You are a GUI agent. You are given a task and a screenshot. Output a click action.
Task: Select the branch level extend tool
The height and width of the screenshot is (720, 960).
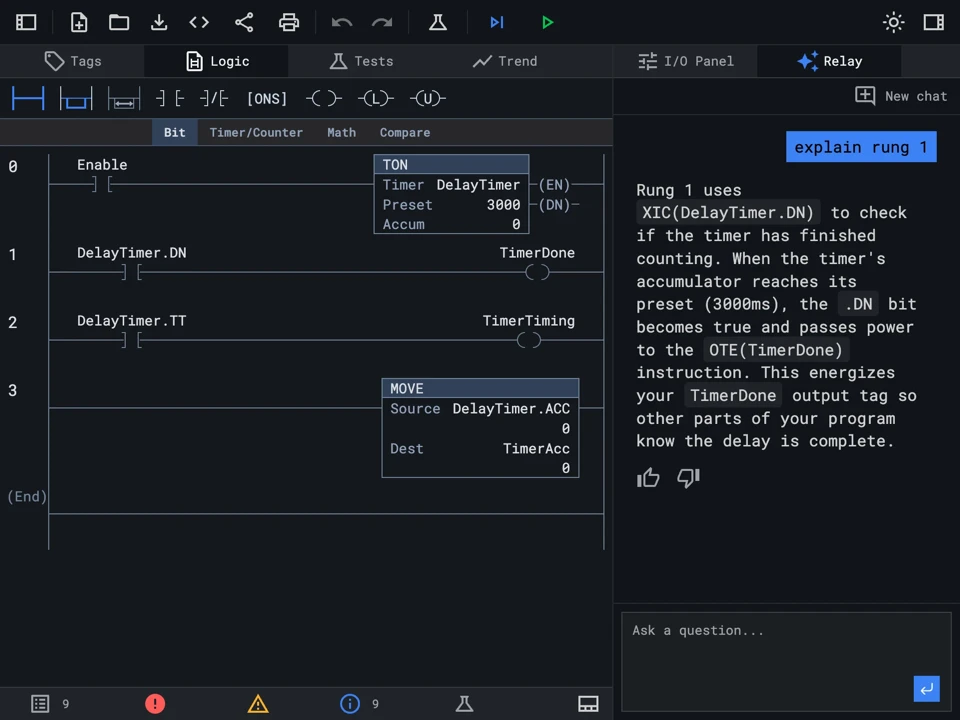point(124,99)
